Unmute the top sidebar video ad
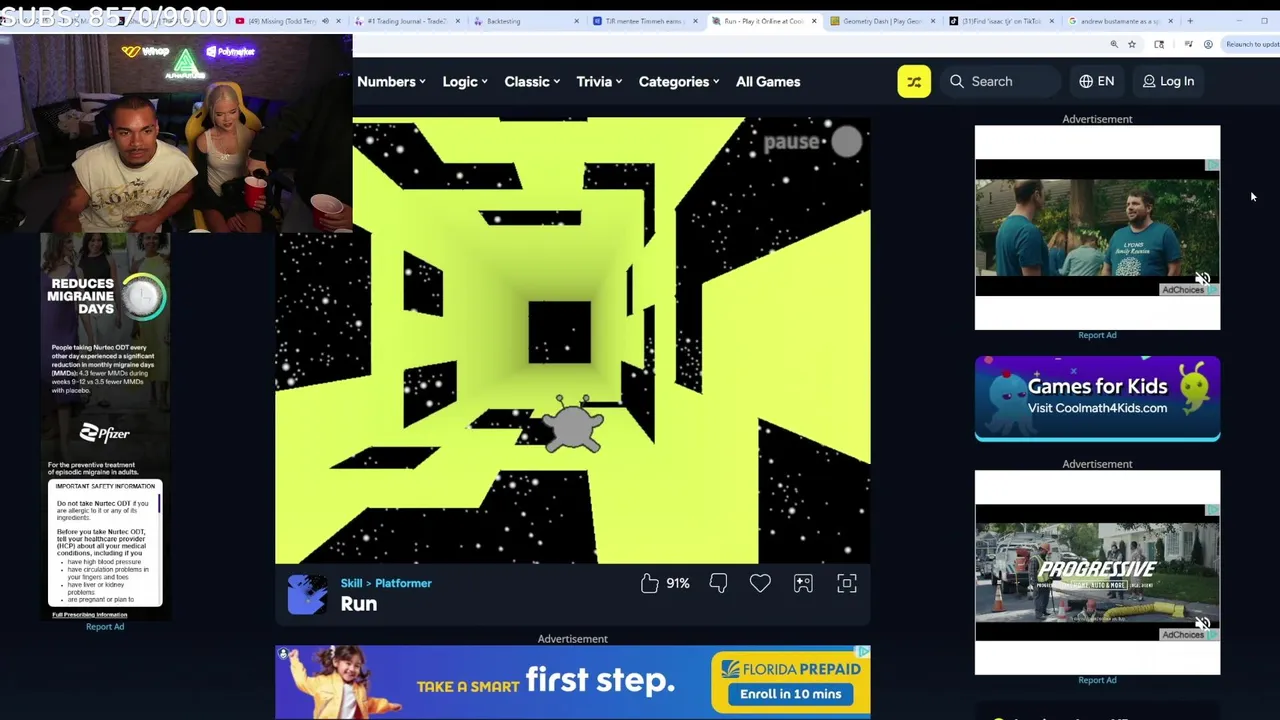 (x=1203, y=279)
